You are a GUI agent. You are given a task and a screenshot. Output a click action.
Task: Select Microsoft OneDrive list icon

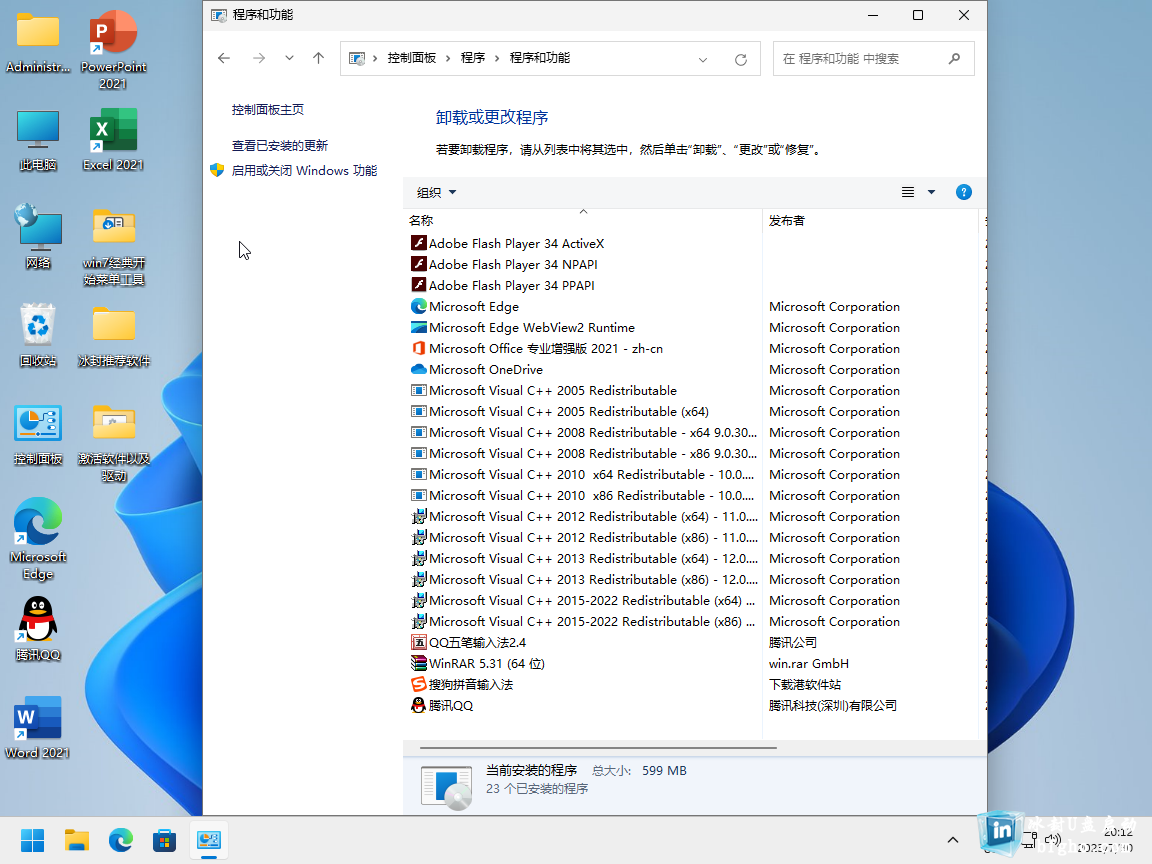pos(419,370)
